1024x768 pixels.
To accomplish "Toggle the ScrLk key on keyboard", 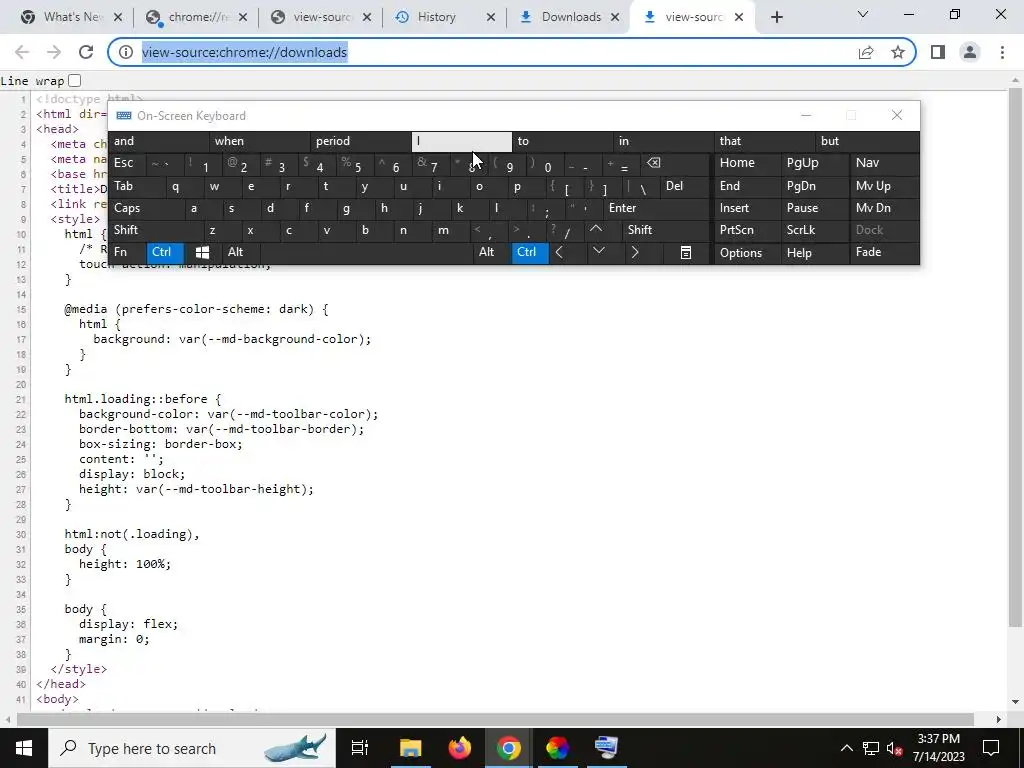I will coord(814,230).
